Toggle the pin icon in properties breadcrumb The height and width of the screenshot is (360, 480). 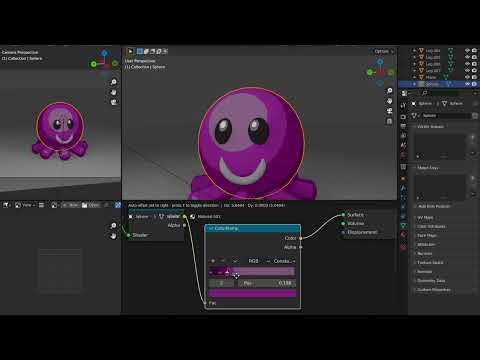(x=476, y=104)
